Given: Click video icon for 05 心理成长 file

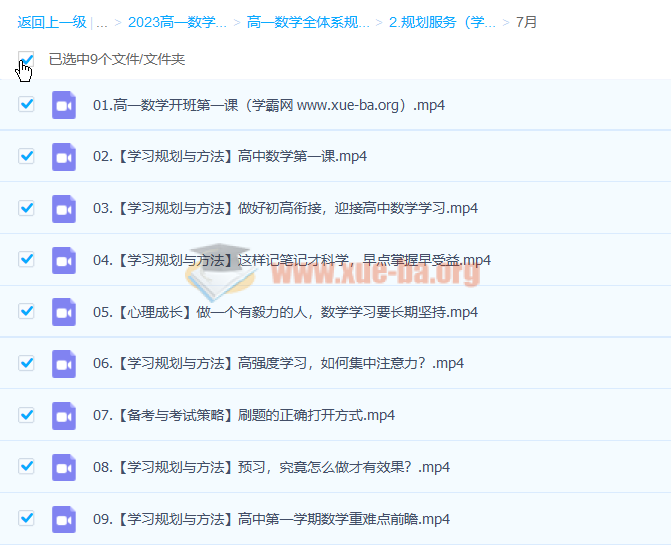Looking at the screenshot, I should click(x=64, y=312).
